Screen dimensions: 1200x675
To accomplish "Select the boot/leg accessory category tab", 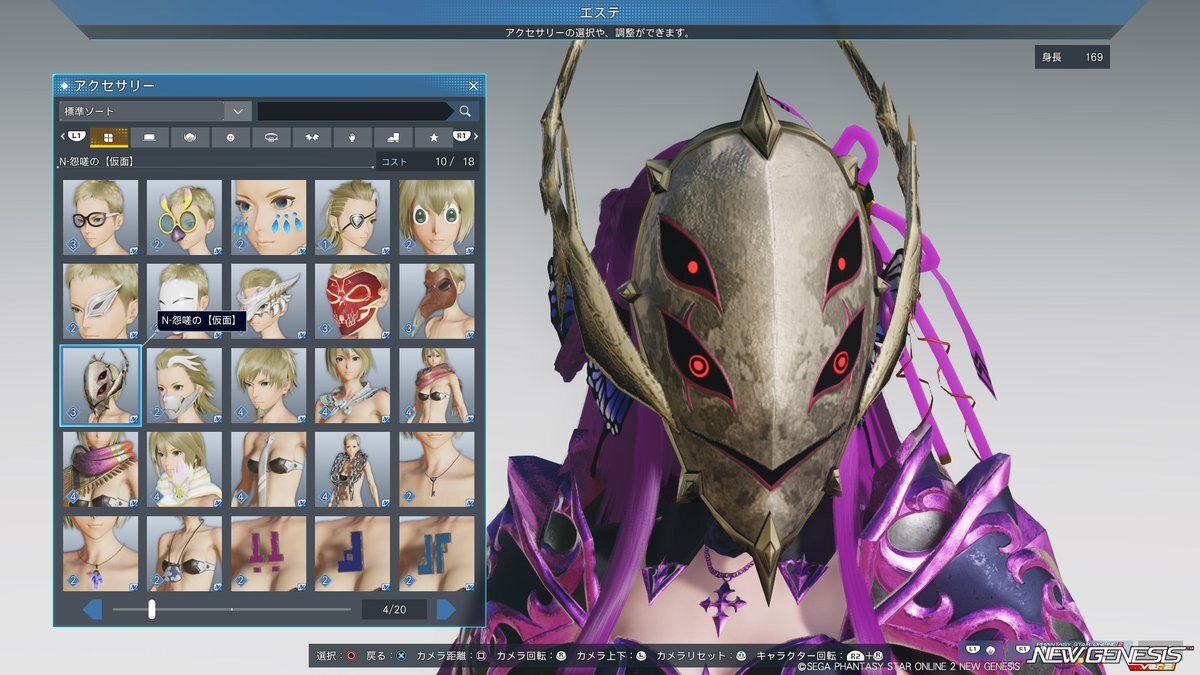I will click(393, 137).
